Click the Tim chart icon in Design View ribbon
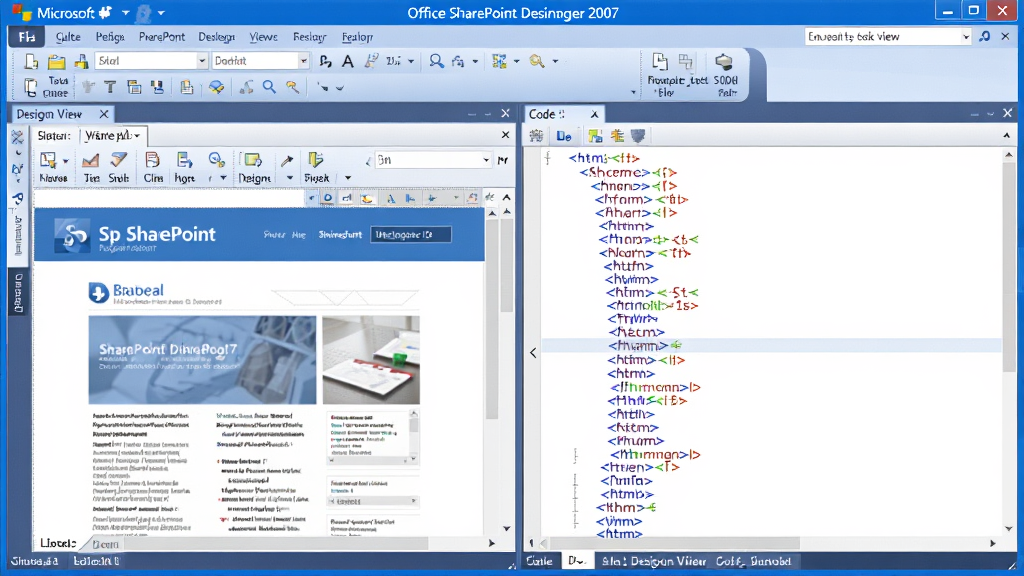 coord(91,160)
